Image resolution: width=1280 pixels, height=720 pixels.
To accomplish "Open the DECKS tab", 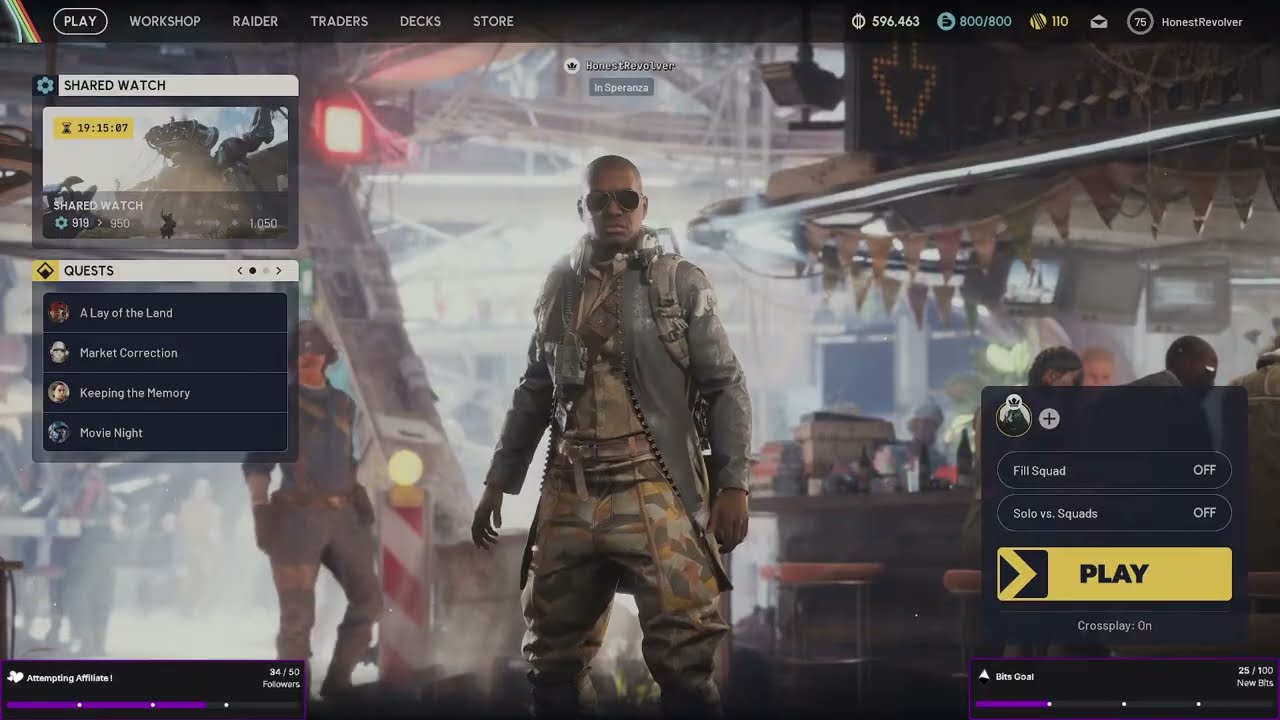I will [420, 21].
